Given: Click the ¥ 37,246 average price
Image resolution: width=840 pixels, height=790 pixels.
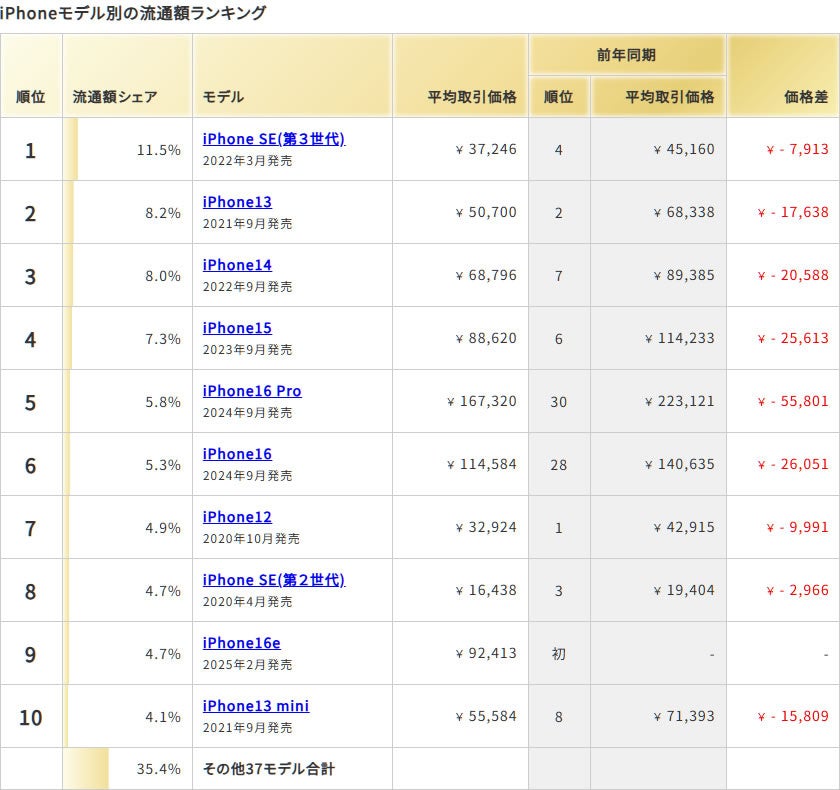Looking at the screenshot, I should click(x=486, y=149).
